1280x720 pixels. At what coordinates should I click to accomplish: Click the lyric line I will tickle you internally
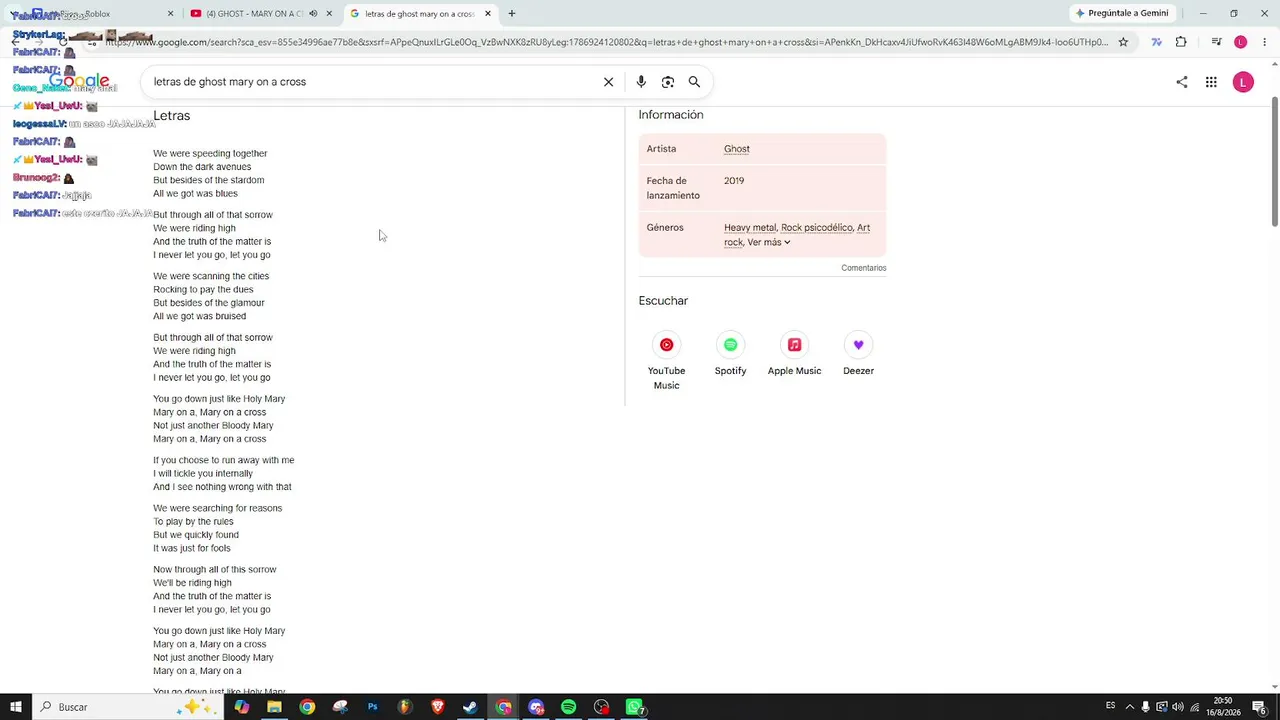203,474
